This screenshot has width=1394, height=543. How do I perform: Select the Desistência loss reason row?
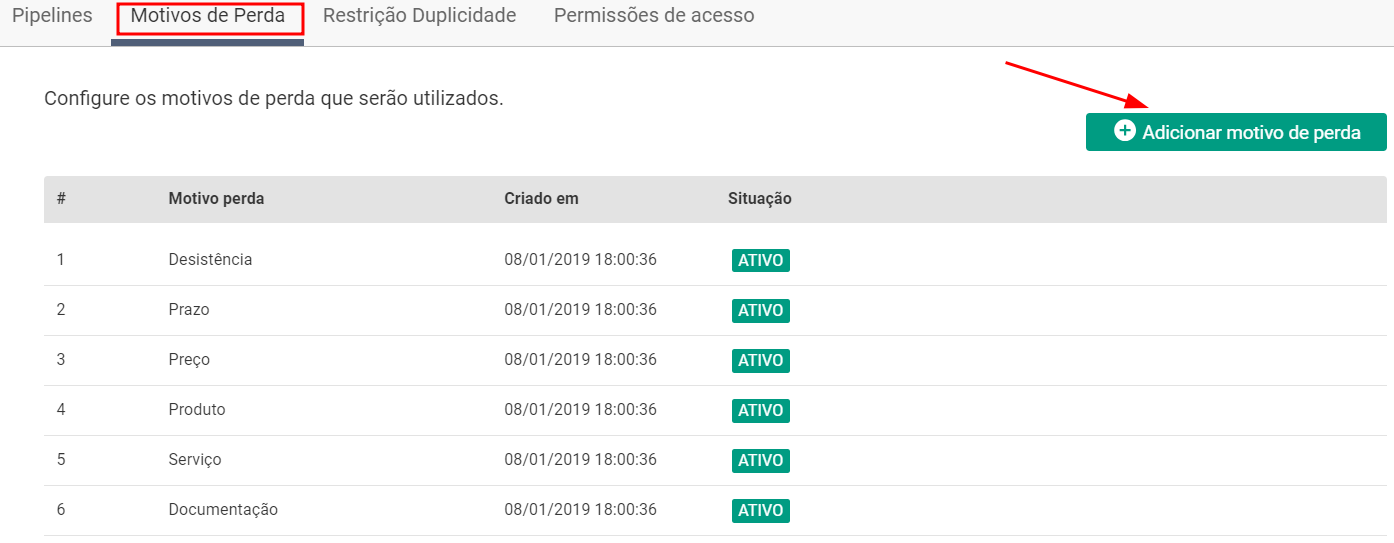coord(210,260)
